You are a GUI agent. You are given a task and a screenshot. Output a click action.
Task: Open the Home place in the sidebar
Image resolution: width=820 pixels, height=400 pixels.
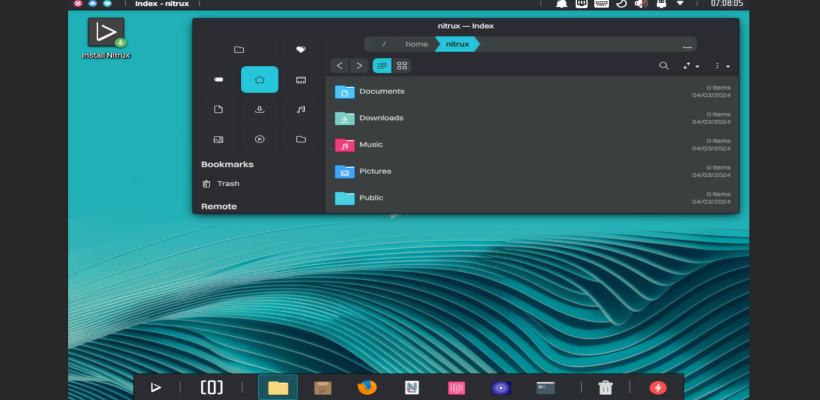259,79
